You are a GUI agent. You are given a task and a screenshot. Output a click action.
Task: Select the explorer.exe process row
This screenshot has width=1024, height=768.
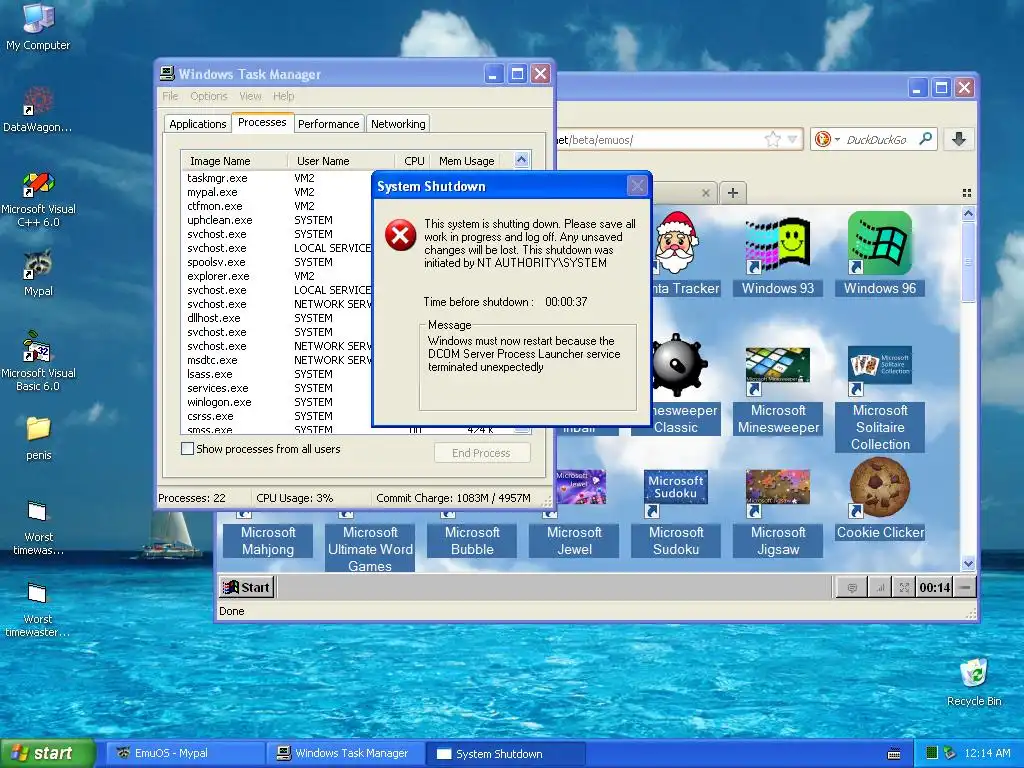tap(277, 276)
